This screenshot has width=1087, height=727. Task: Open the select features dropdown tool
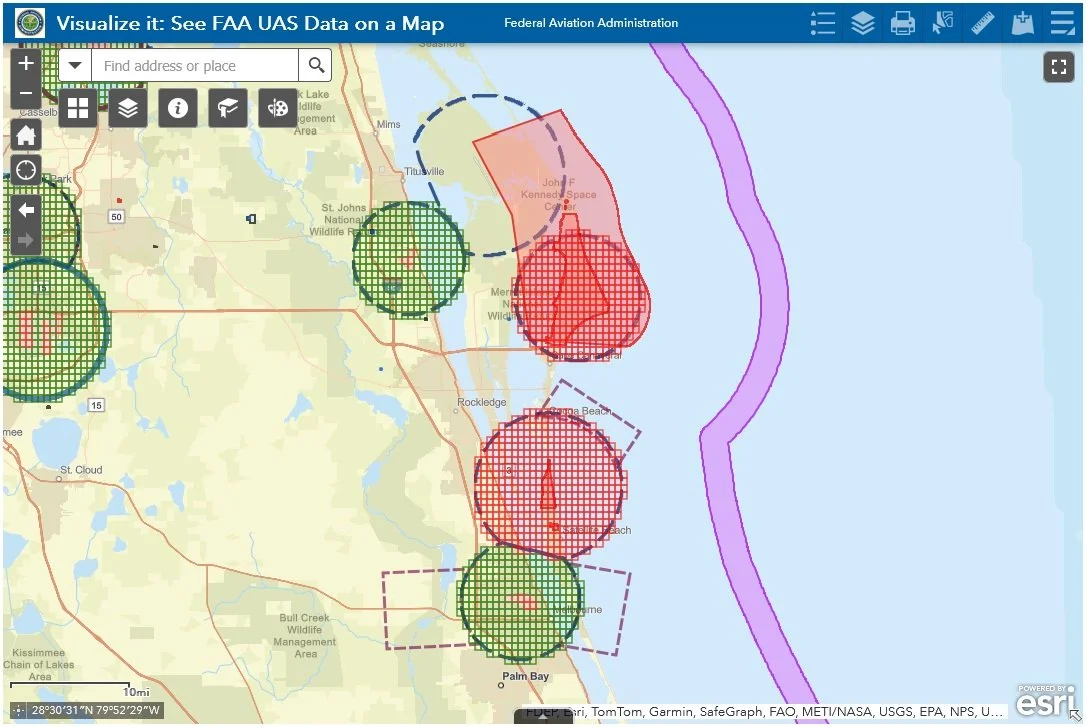942,22
